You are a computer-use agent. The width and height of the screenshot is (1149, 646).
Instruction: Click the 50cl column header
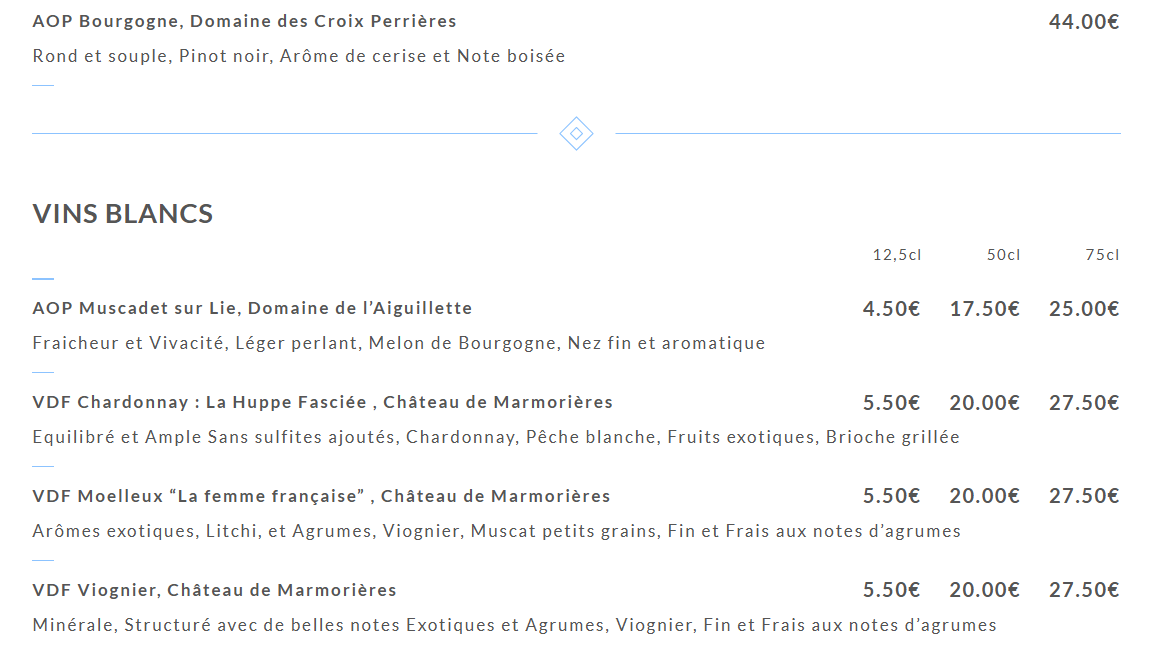pyautogui.click(x=1003, y=255)
